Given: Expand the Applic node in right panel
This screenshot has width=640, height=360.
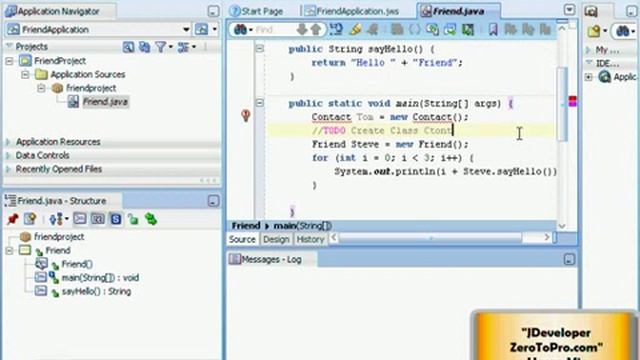Looking at the screenshot, I should (x=589, y=77).
